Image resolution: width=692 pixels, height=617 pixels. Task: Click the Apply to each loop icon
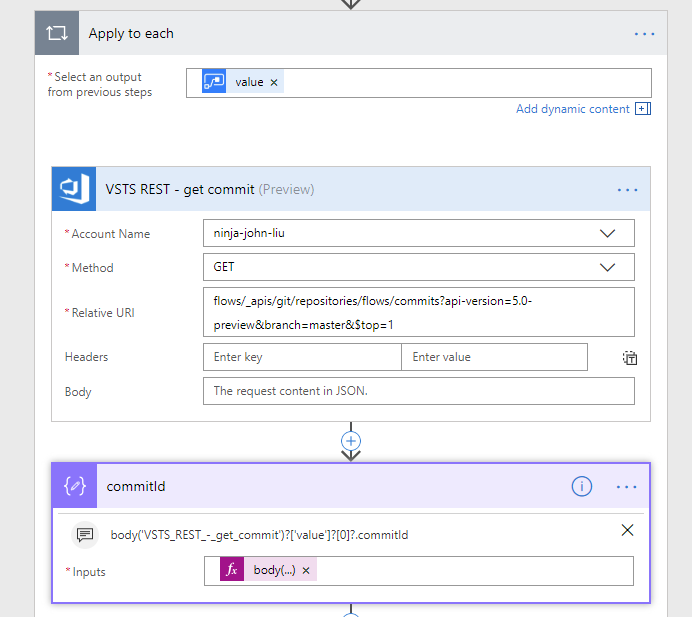[x=56, y=33]
